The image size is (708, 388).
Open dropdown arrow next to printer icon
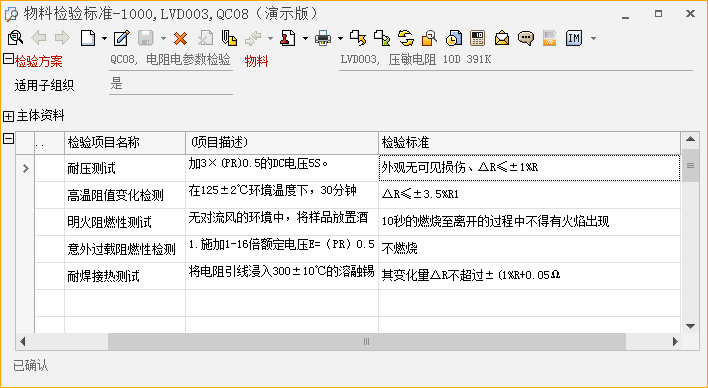click(x=340, y=38)
